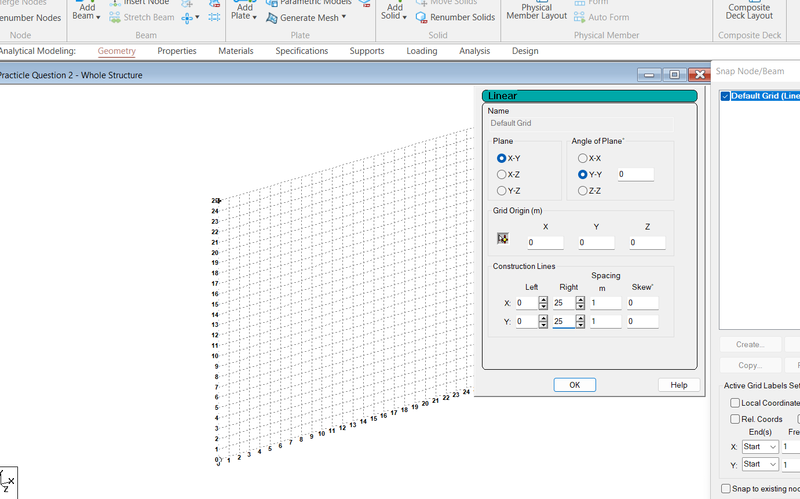Enable Rel. Coords checkbox

tap(735, 419)
